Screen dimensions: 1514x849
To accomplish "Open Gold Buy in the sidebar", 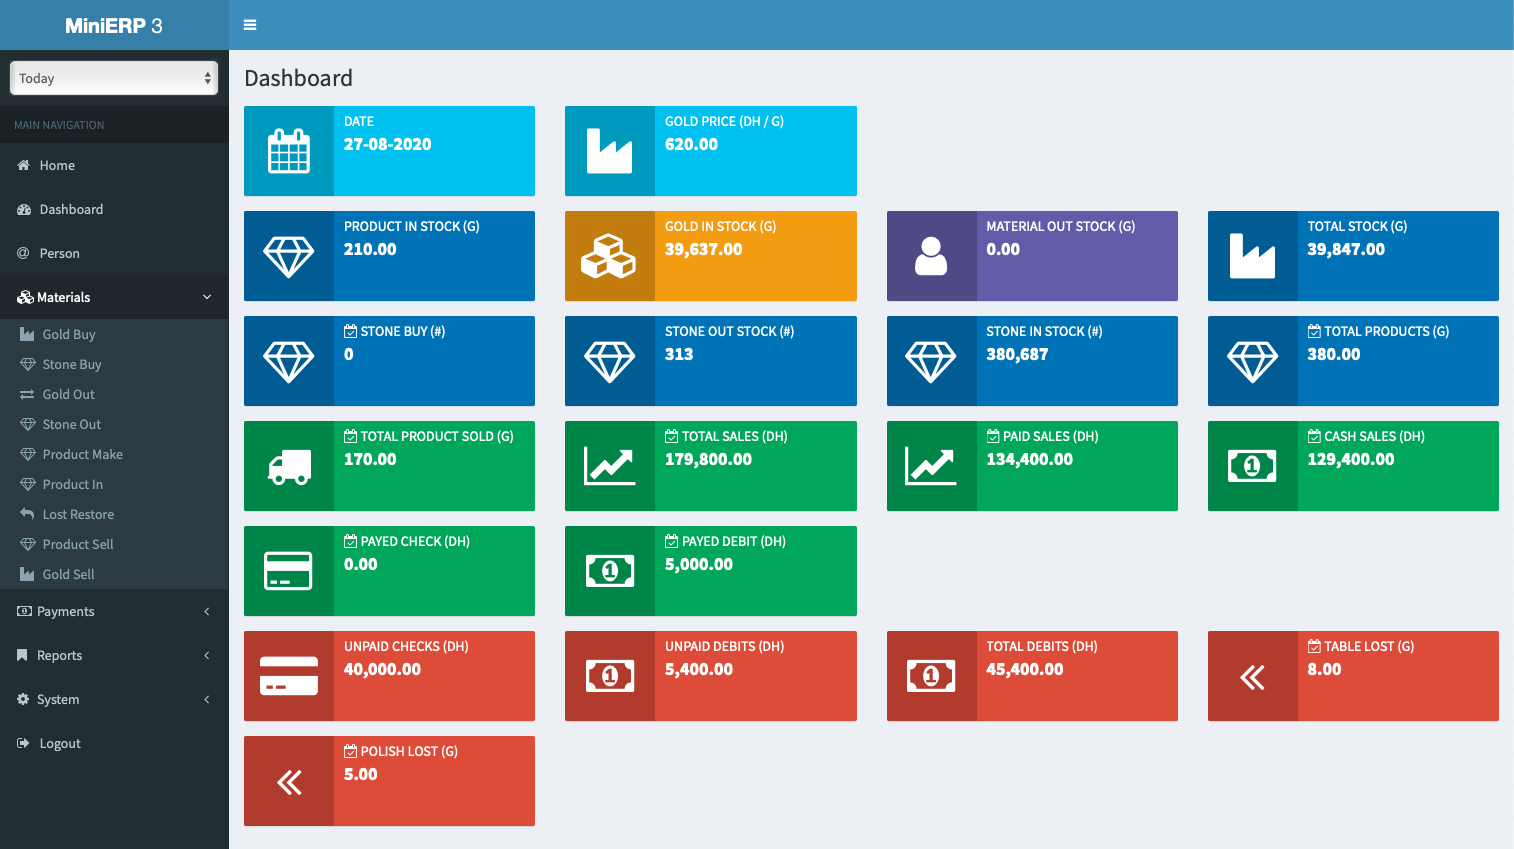I will click(69, 334).
